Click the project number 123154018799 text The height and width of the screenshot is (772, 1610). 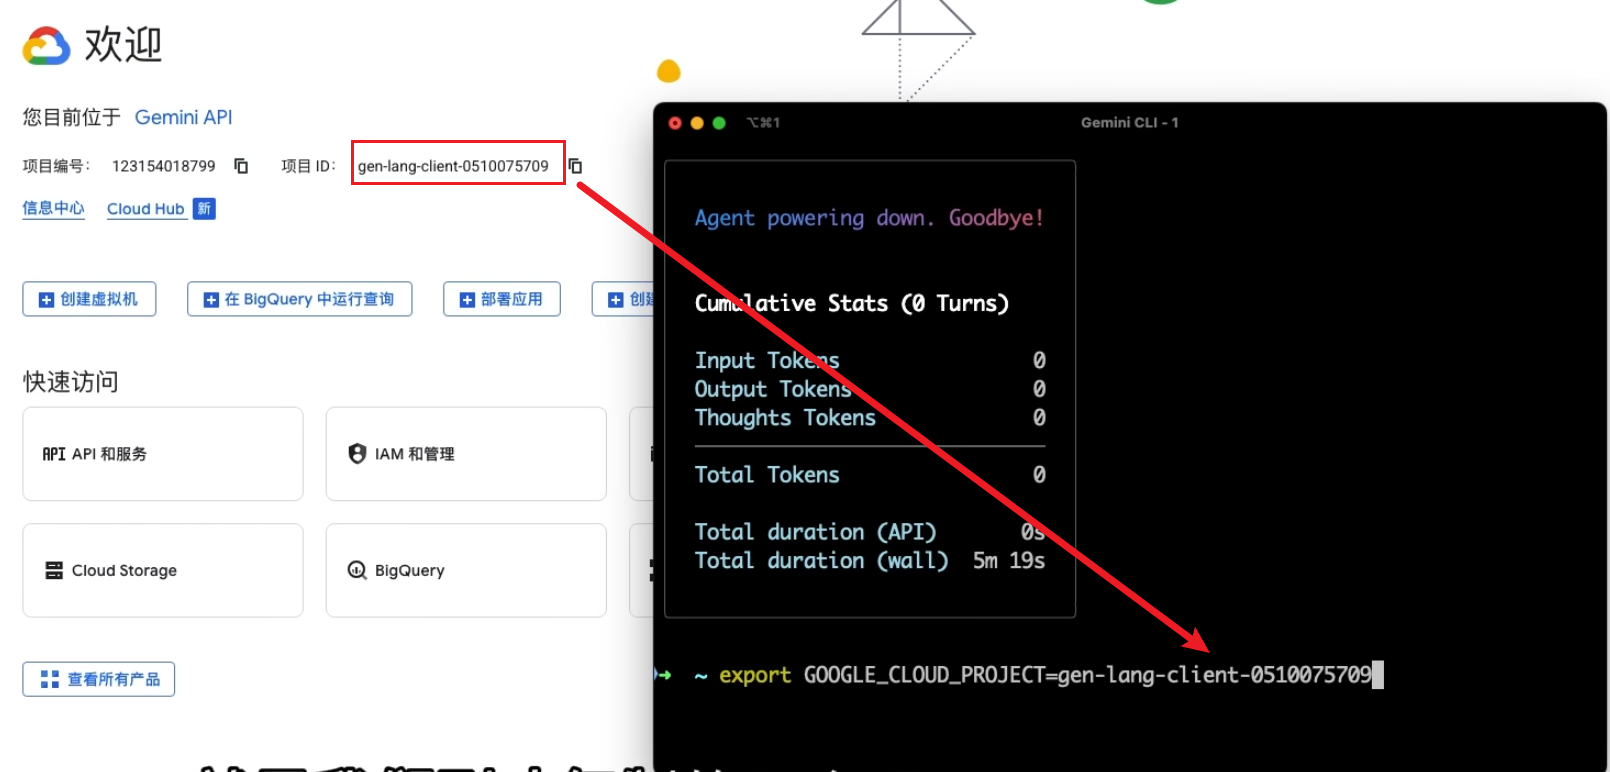pyautogui.click(x=164, y=166)
